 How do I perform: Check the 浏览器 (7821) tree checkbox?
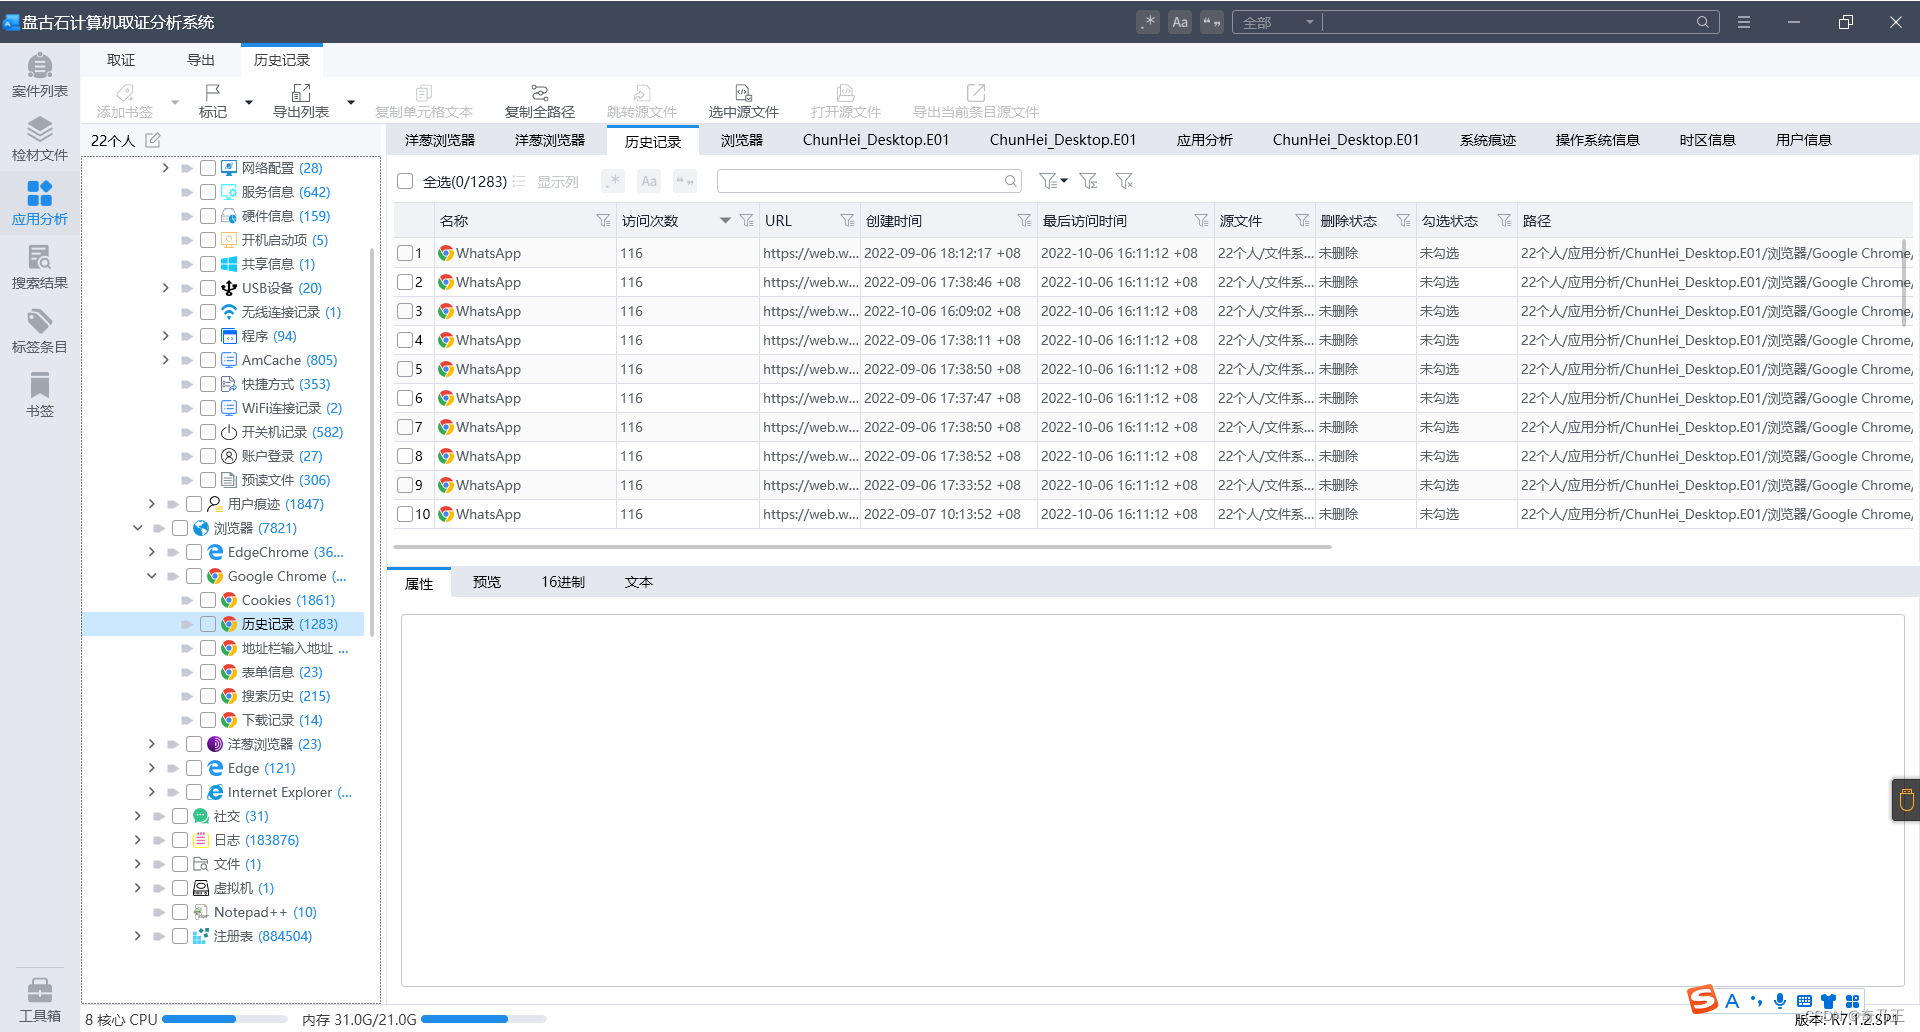pos(180,528)
